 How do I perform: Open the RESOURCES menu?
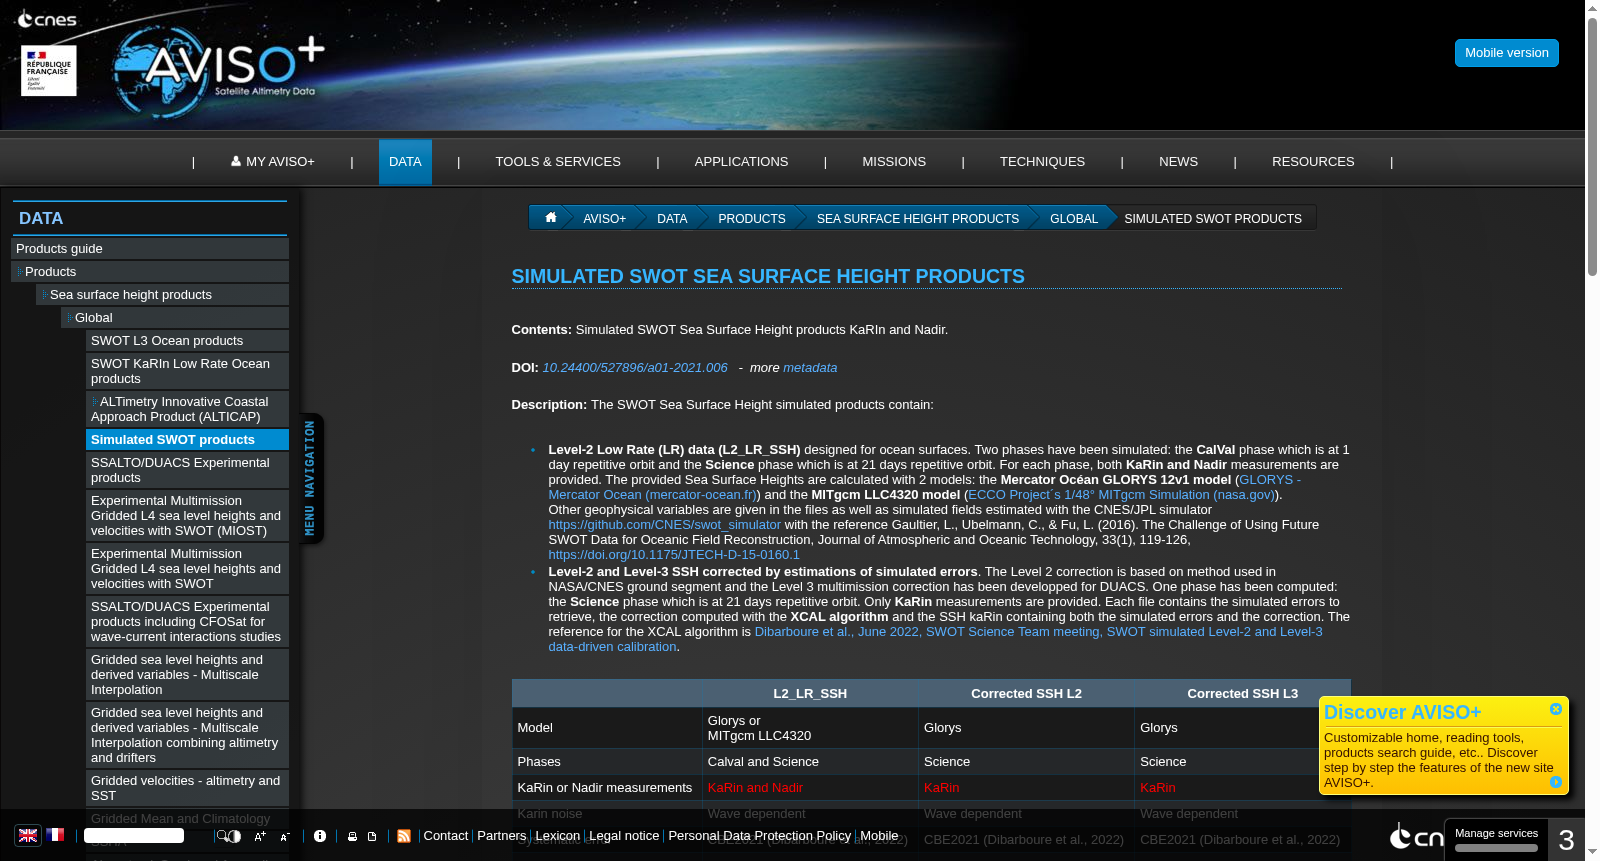pyautogui.click(x=1313, y=162)
